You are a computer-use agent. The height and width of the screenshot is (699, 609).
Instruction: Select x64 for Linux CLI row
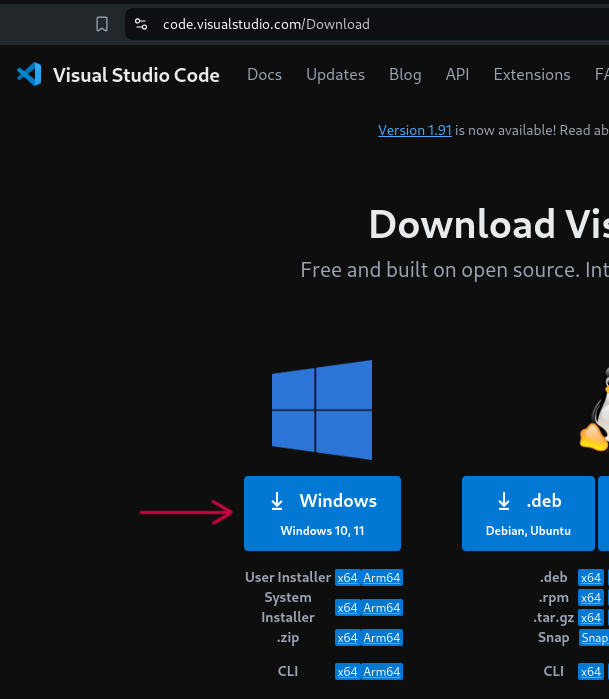pyautogui.click(x=591, y=672)
